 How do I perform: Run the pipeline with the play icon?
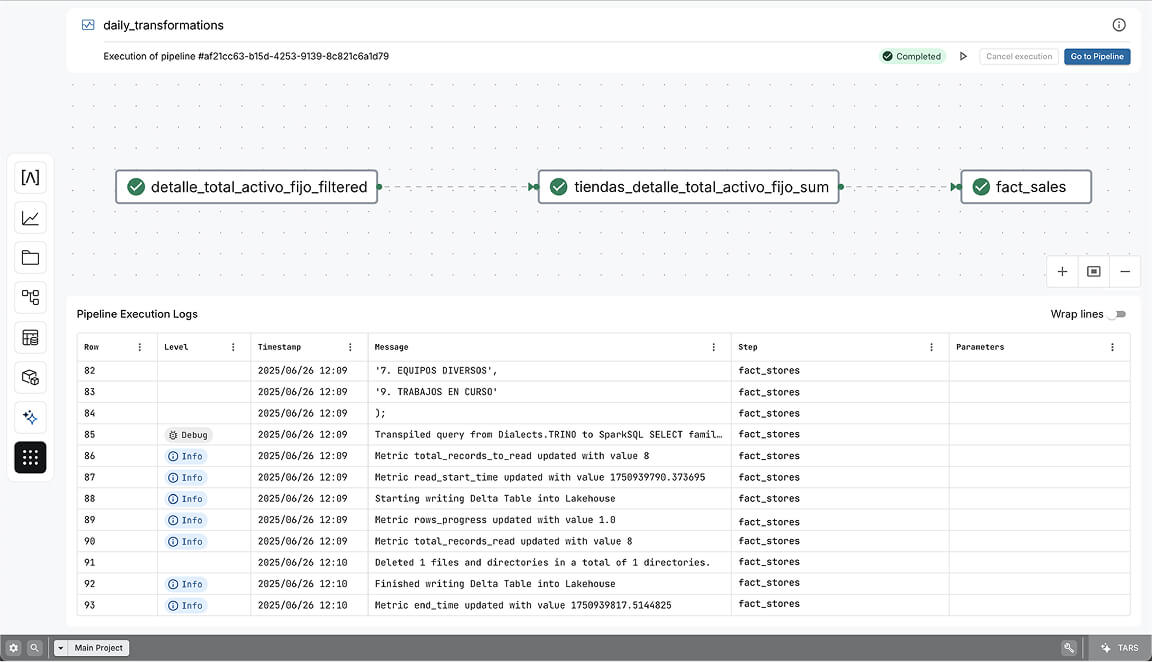[x=963, y=57]
